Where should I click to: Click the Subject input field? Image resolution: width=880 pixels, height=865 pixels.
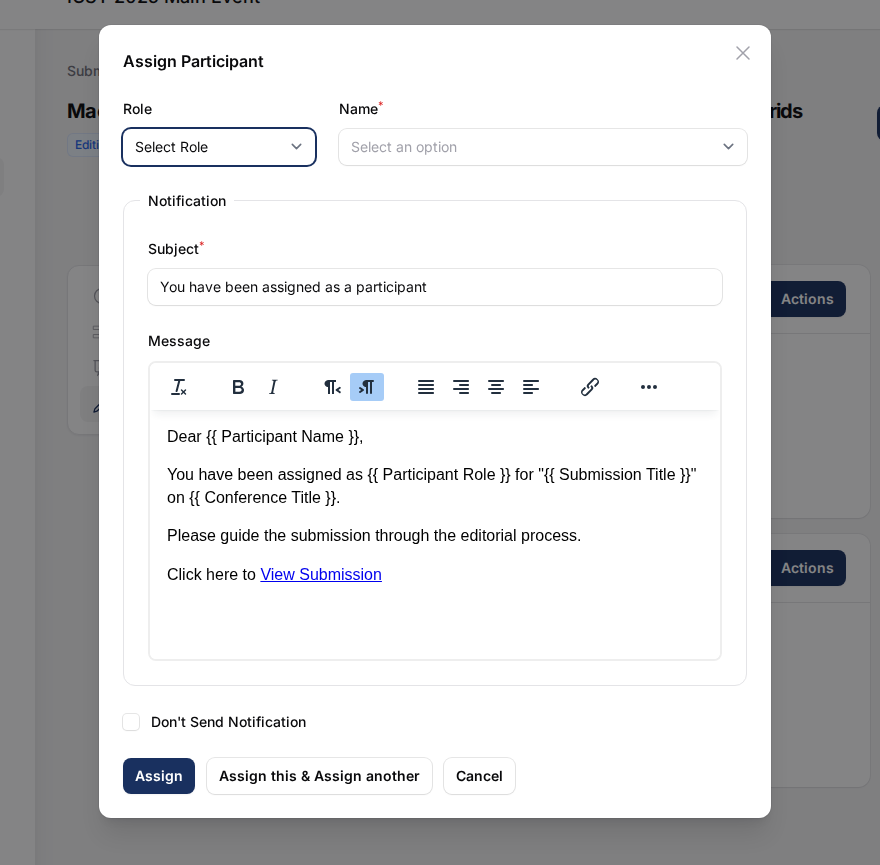click(x=435, y=287)
